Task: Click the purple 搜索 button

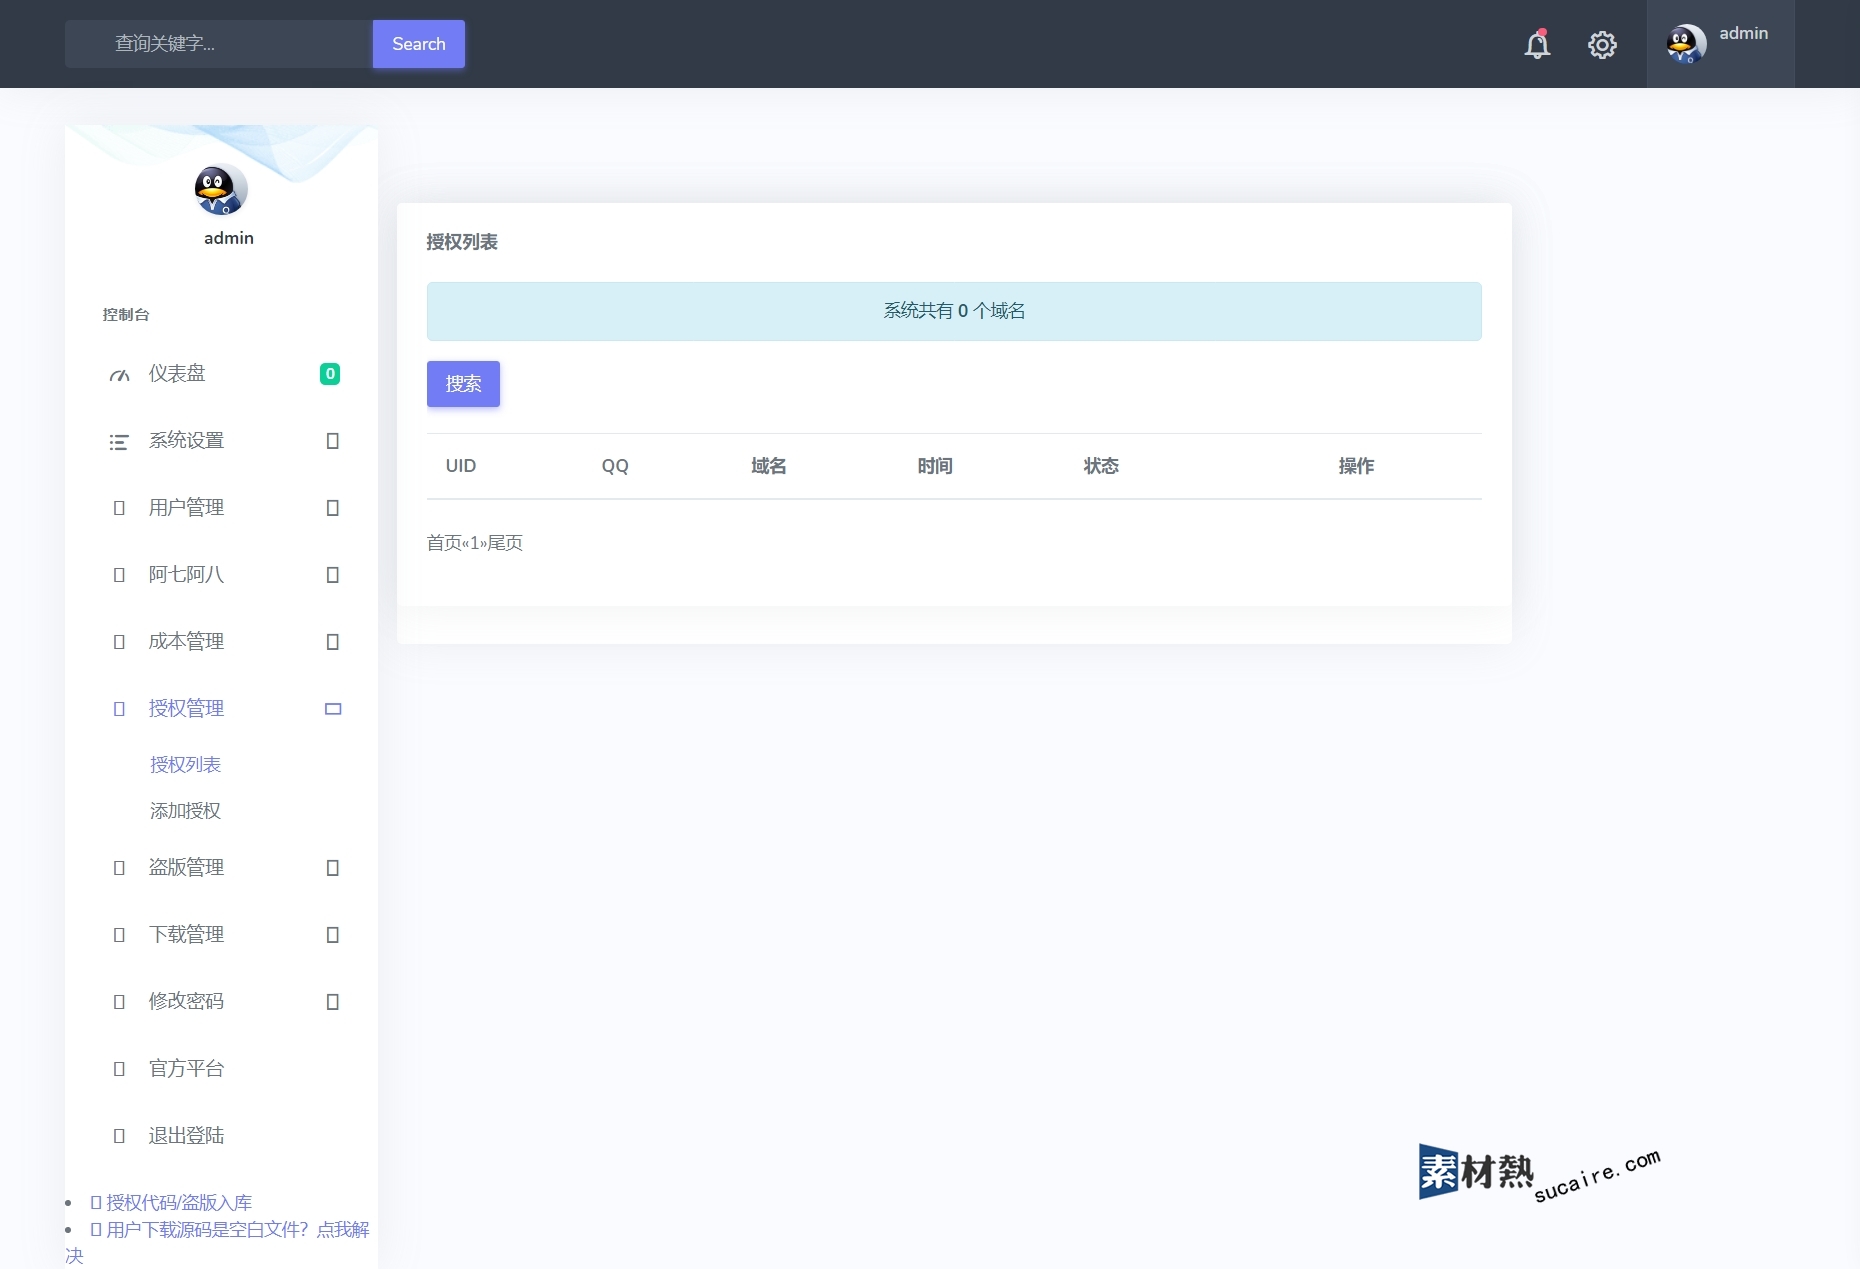Action: coord(463,384)
